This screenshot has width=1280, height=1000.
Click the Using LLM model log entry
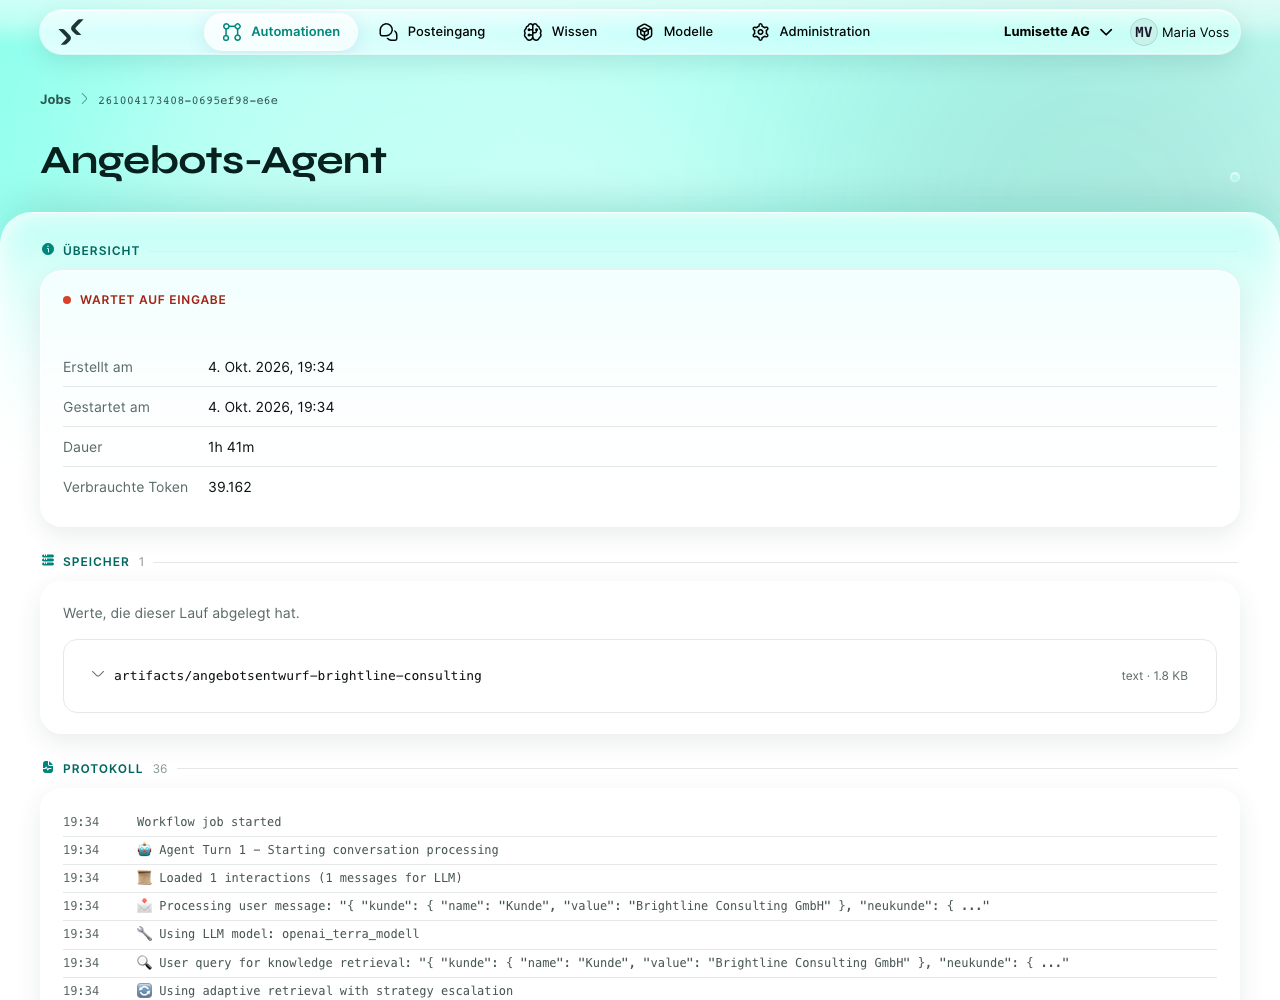tap(640, 934)
